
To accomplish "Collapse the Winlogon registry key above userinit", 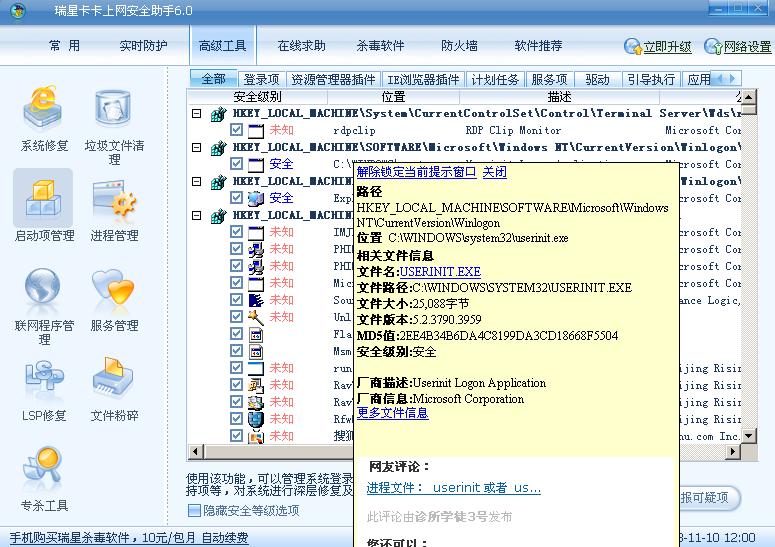I will (x=197, y=147).
